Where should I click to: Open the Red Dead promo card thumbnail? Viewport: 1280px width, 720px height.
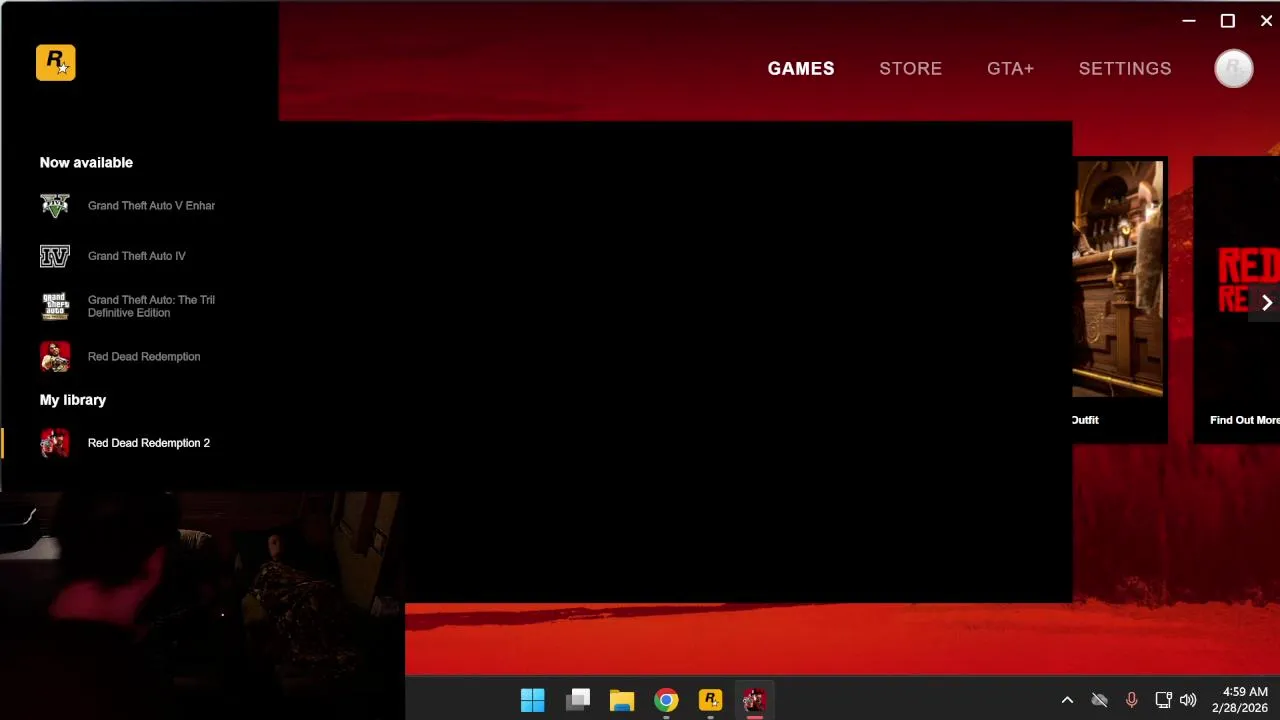pyautogui.click(x=1238, y=279)
